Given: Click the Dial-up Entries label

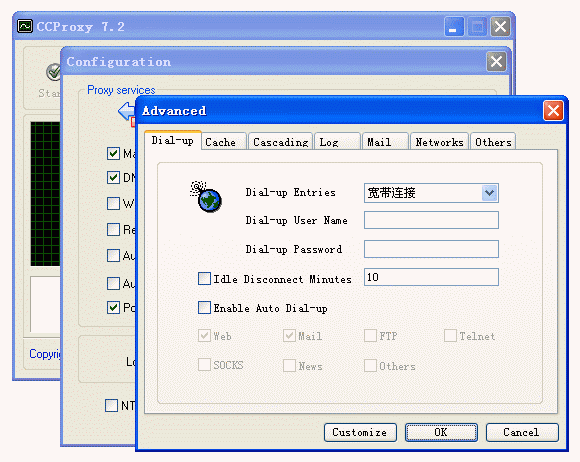Looking at the screenshot, I should tap(290, 193).
